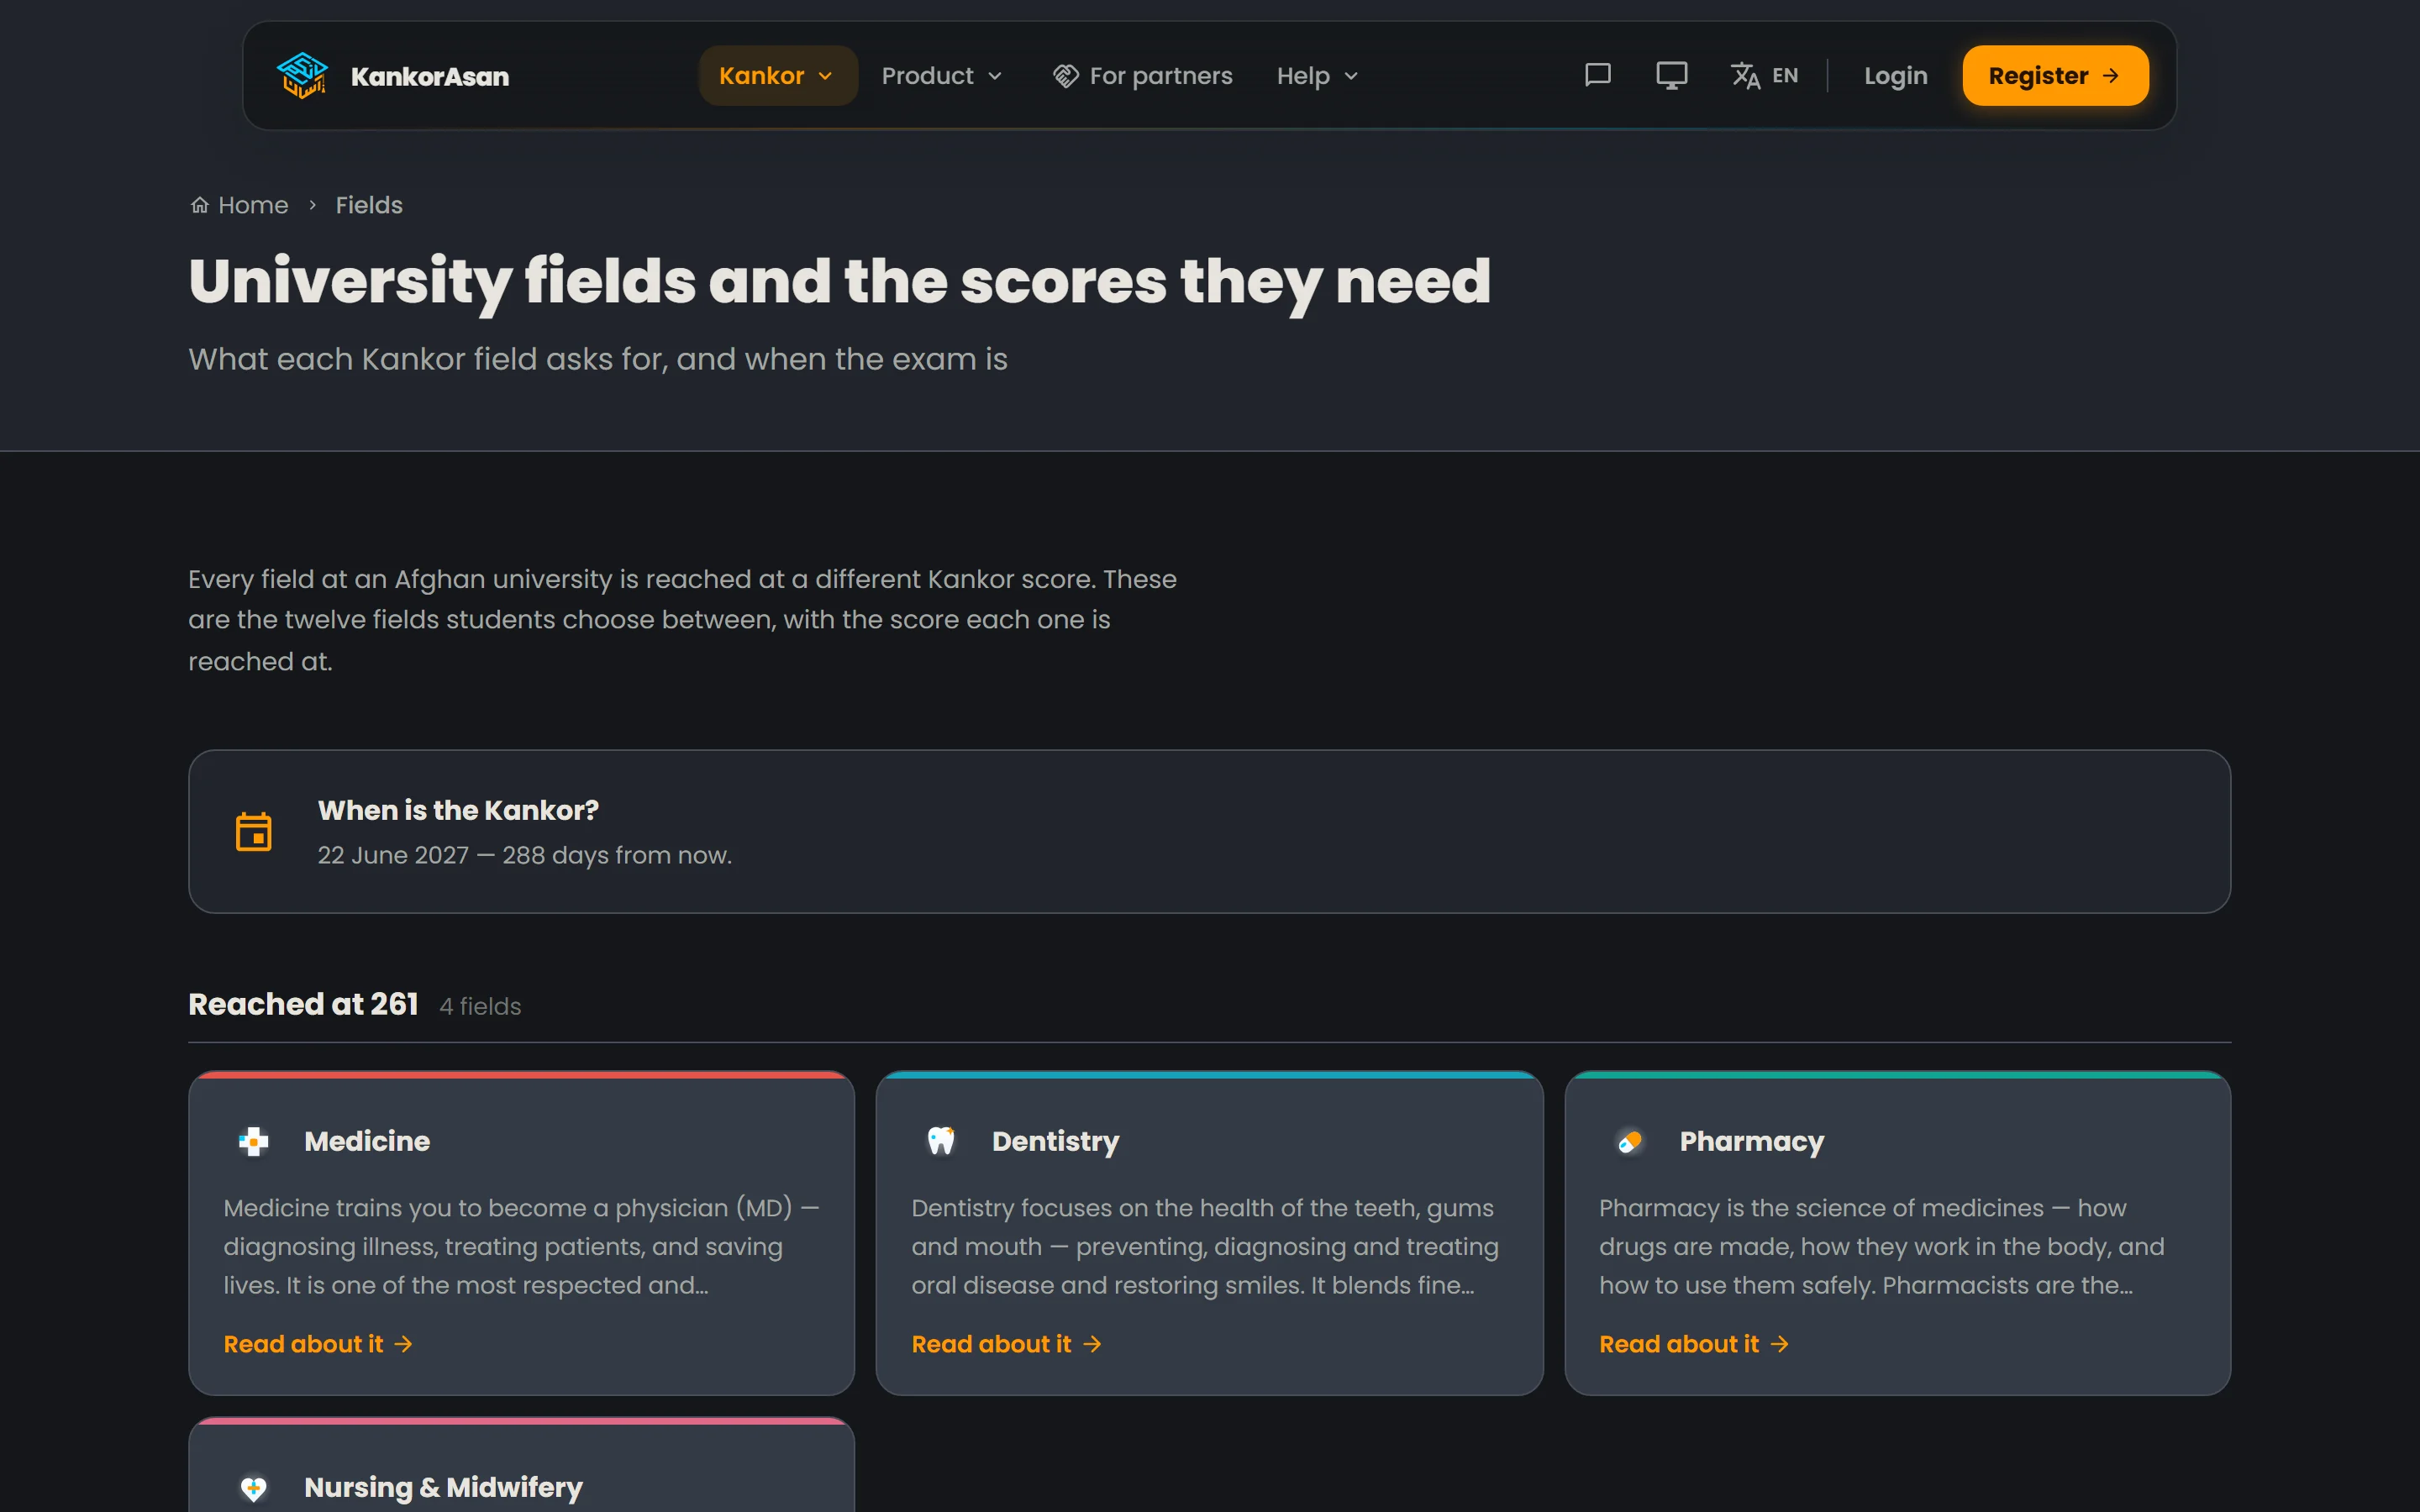
Task: Click the orange Register button
Action: pos(2055,76)
